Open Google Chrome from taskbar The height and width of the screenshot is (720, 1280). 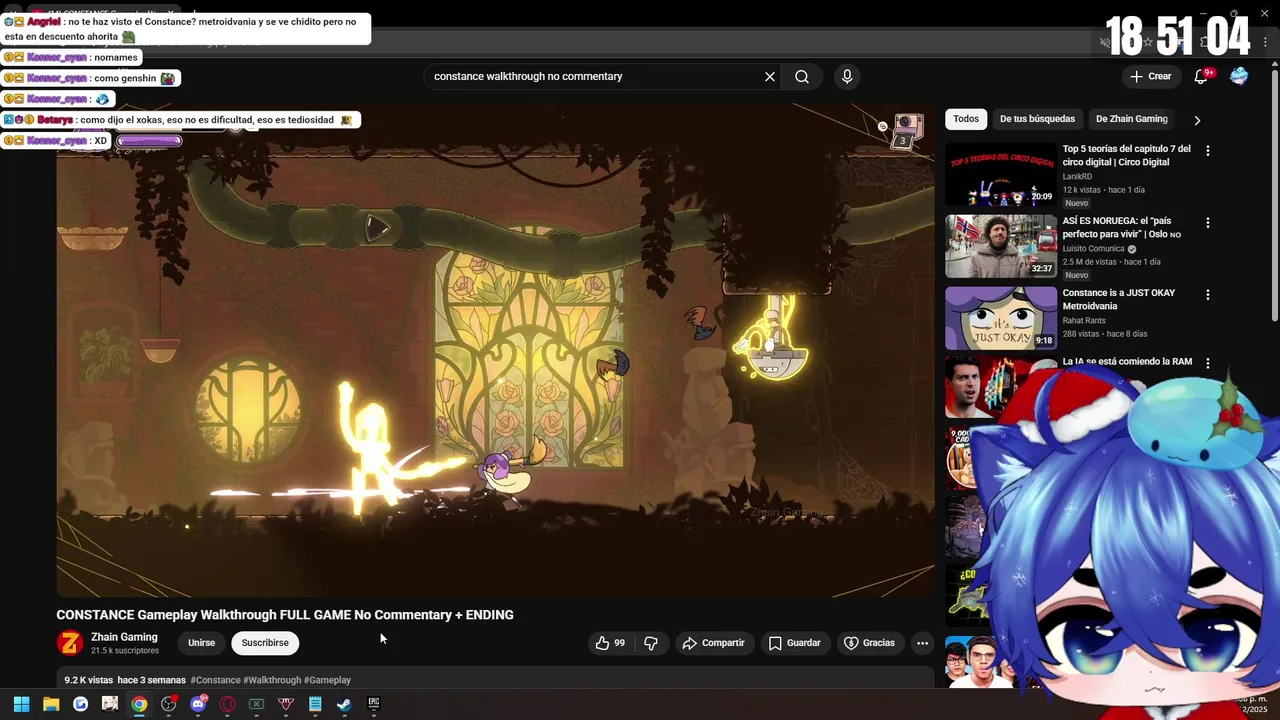[x=139, y=704]
